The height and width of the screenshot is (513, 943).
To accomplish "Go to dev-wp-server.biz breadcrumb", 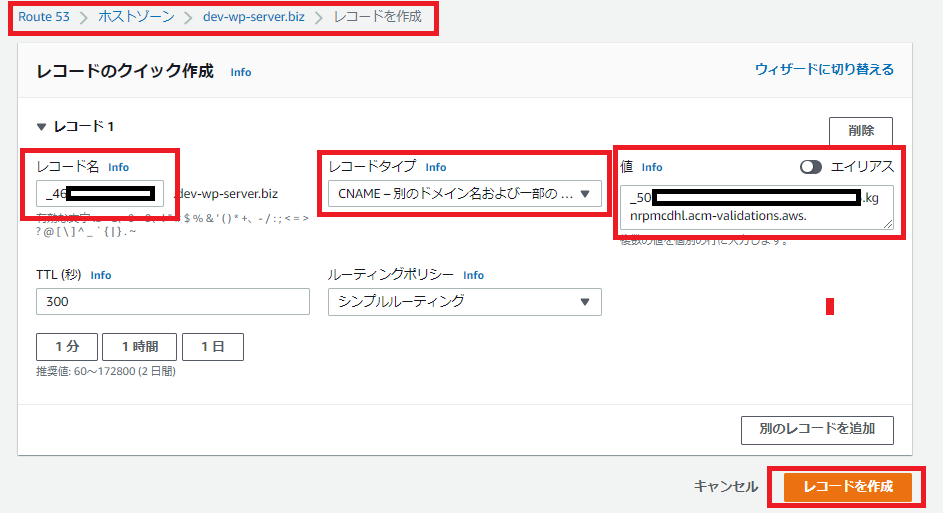I will coord(254,17).
